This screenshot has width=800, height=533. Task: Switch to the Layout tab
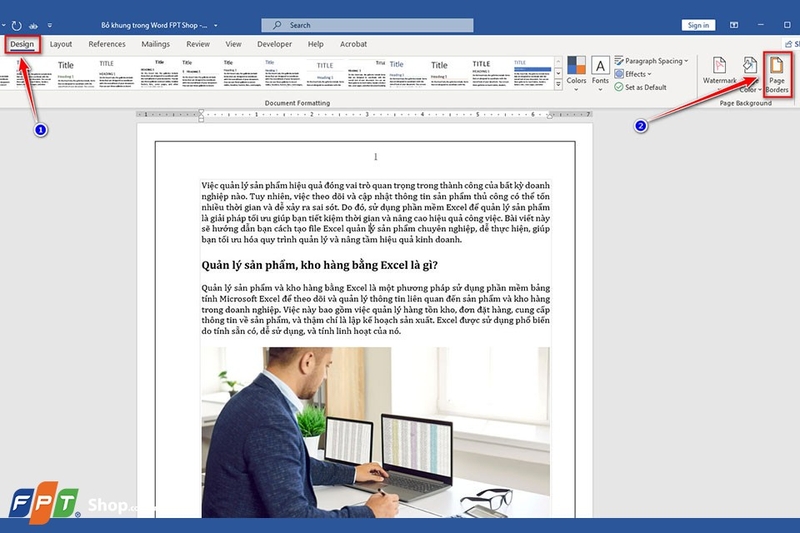point(61,44)
